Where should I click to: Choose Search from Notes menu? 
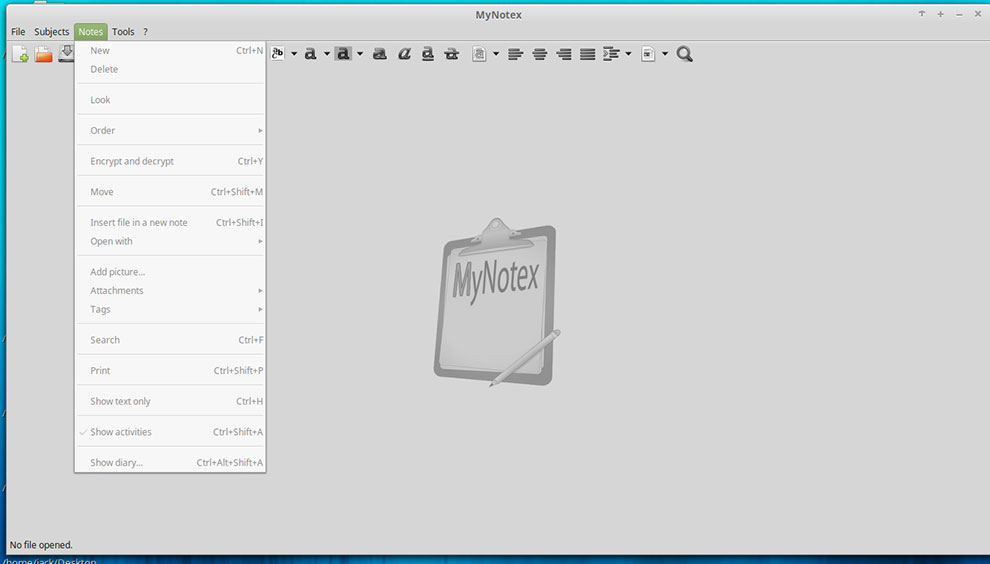pyautogui.click(x=170, y=340)
